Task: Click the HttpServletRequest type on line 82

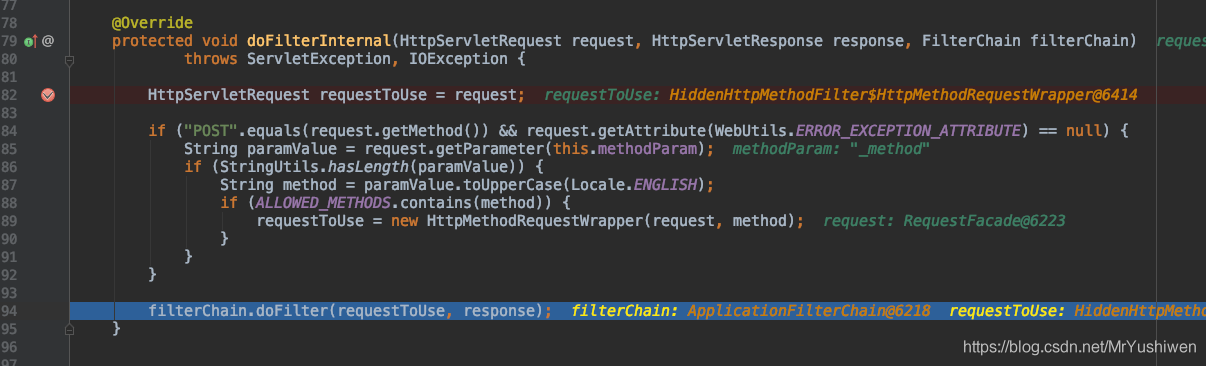Action: point(229,95)
